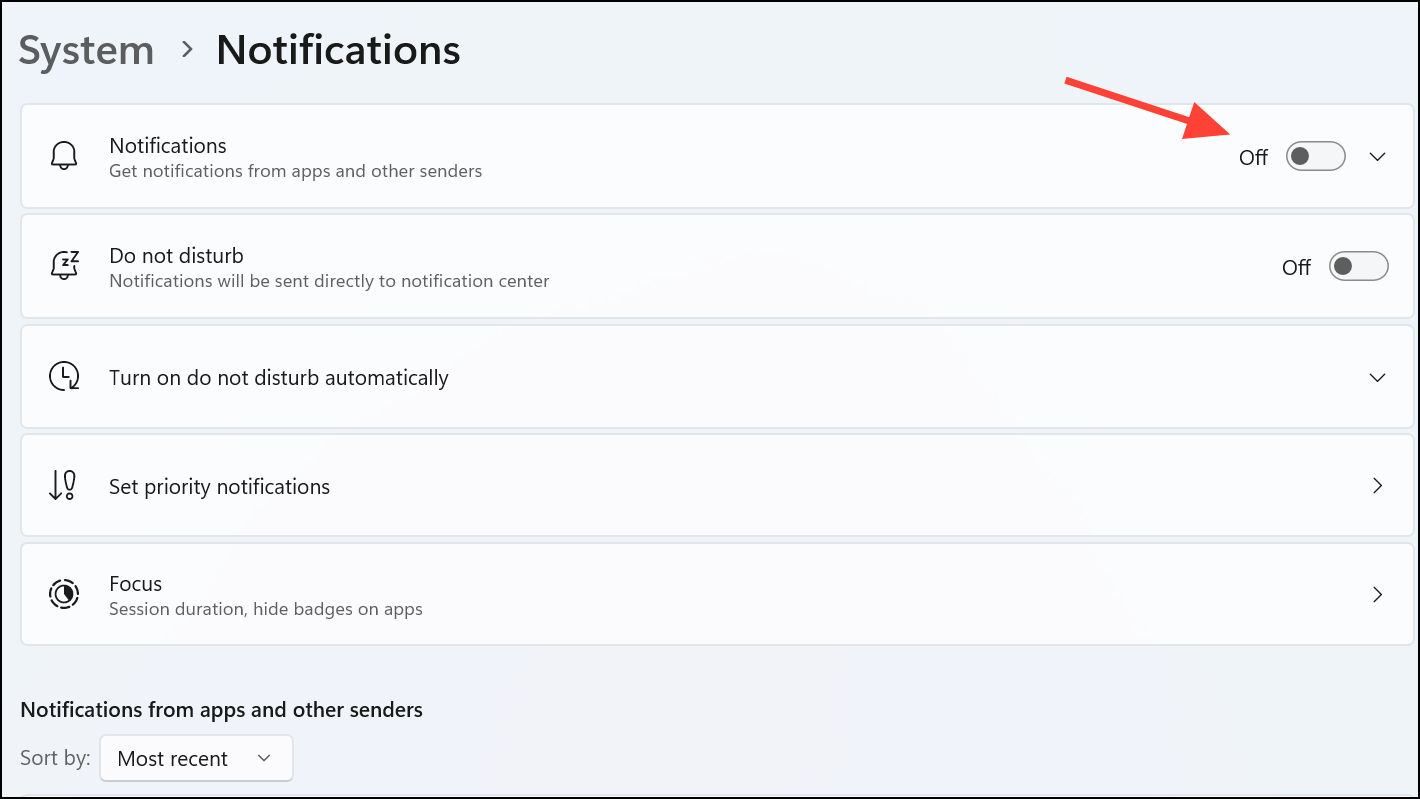
Task: Click the clock icon beside automatic do not disturb
Action: click(63, 377)
